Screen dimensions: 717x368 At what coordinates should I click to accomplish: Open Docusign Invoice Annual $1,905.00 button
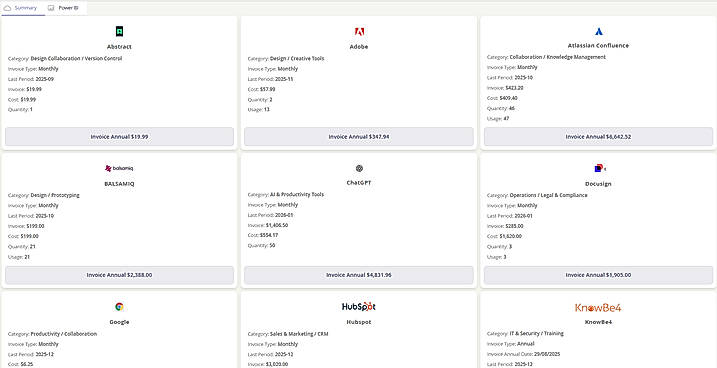pos(598,275)
